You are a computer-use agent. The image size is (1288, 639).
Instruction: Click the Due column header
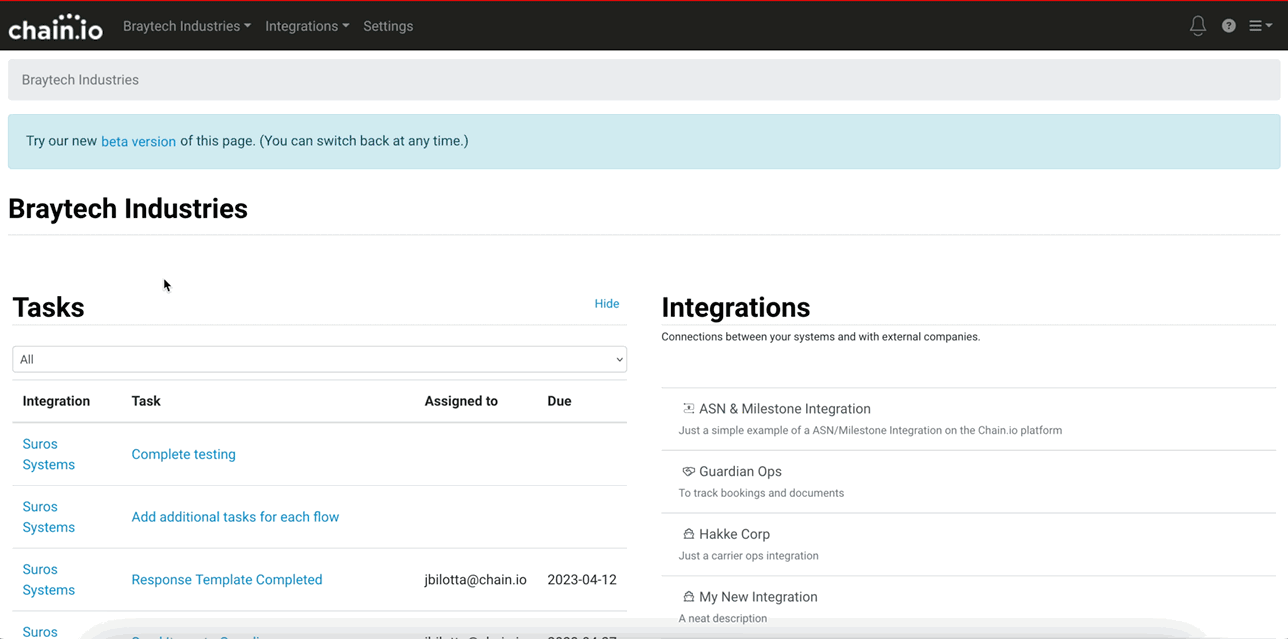pos(559,401)
